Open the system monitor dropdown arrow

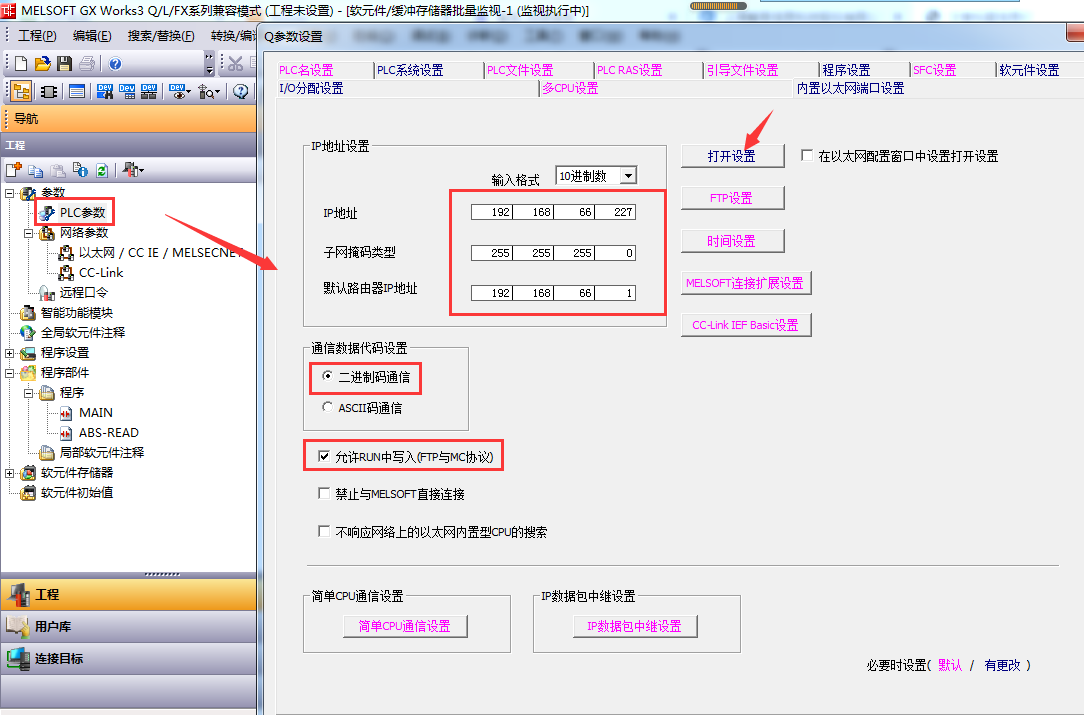click(x=218, y=92)
